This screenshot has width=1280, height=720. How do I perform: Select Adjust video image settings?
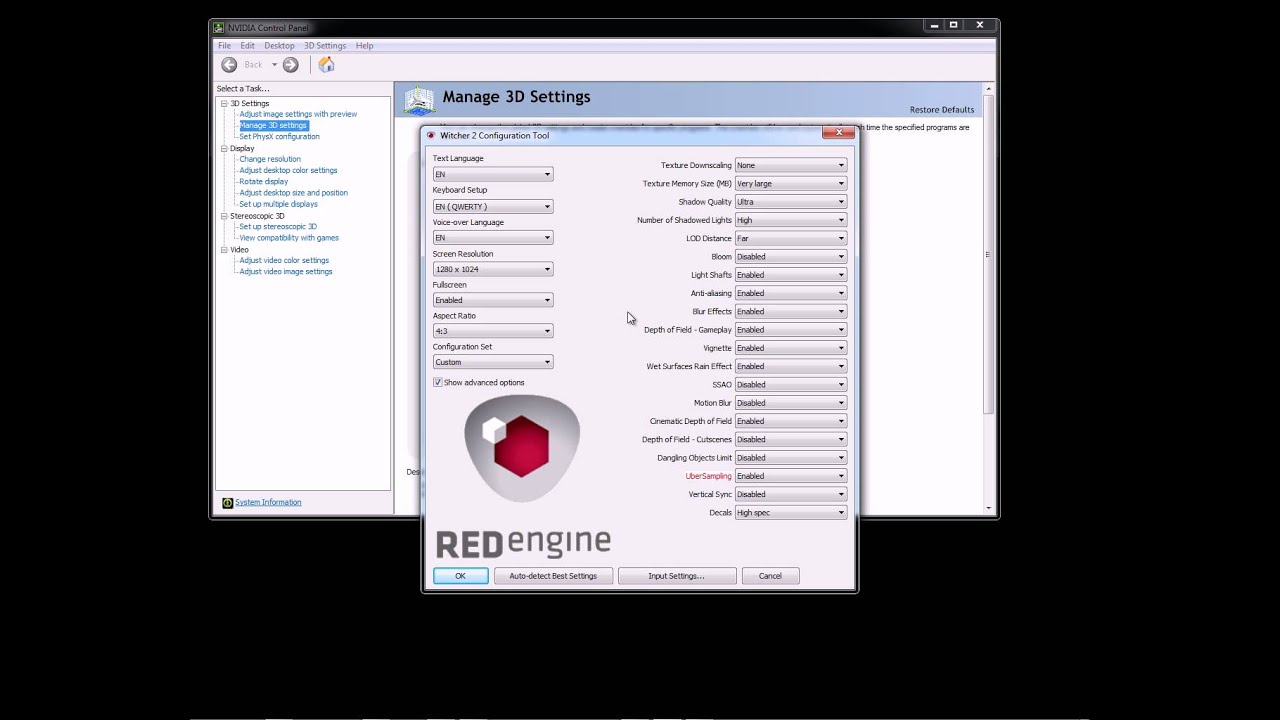point(286,272)
